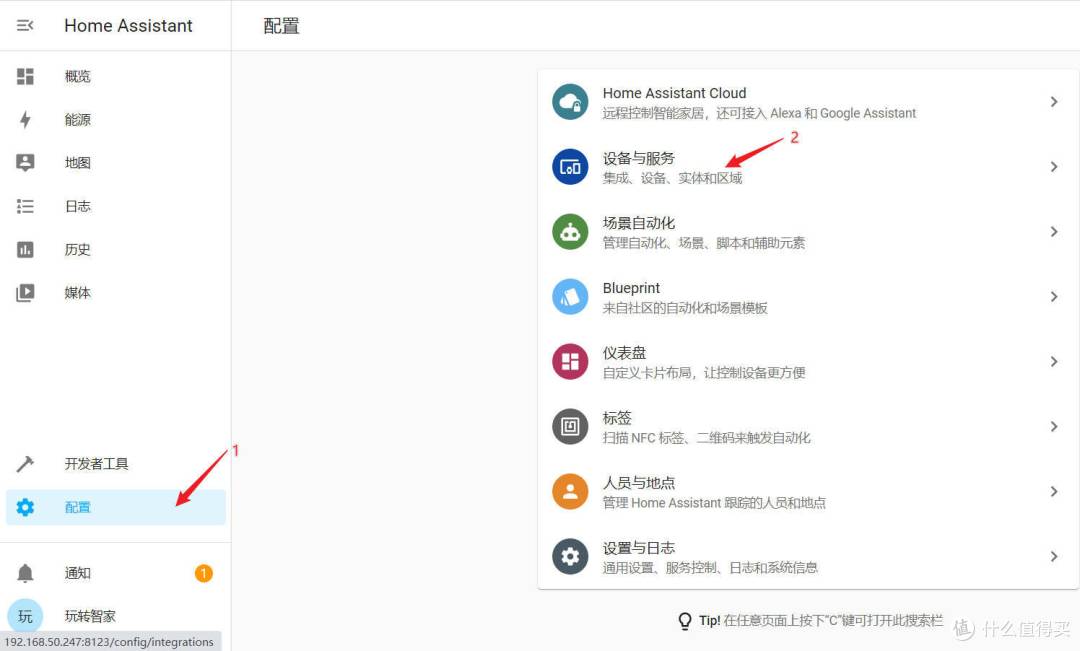Image resolution: width=1080 pixels, height=651 pixels.
Task: Click the description 集成、设备、实体和区域
Action: click(x=672, y=178)
